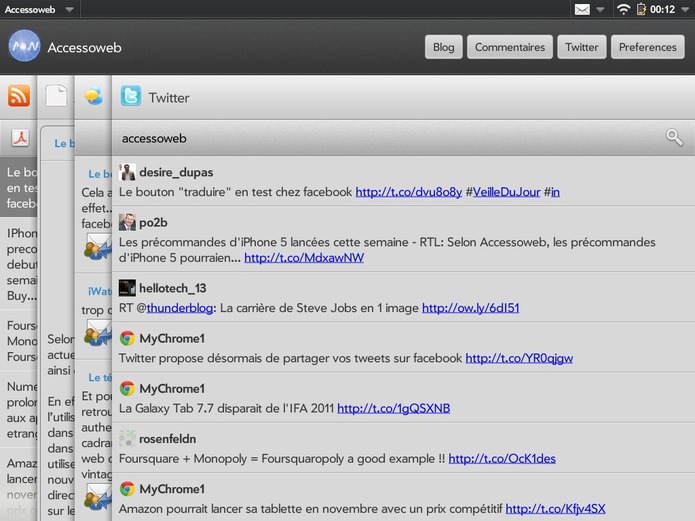Open hellotech_13 avatar
Image resolution: width=695 pixels, height=521 pixels.
point(127,288)
